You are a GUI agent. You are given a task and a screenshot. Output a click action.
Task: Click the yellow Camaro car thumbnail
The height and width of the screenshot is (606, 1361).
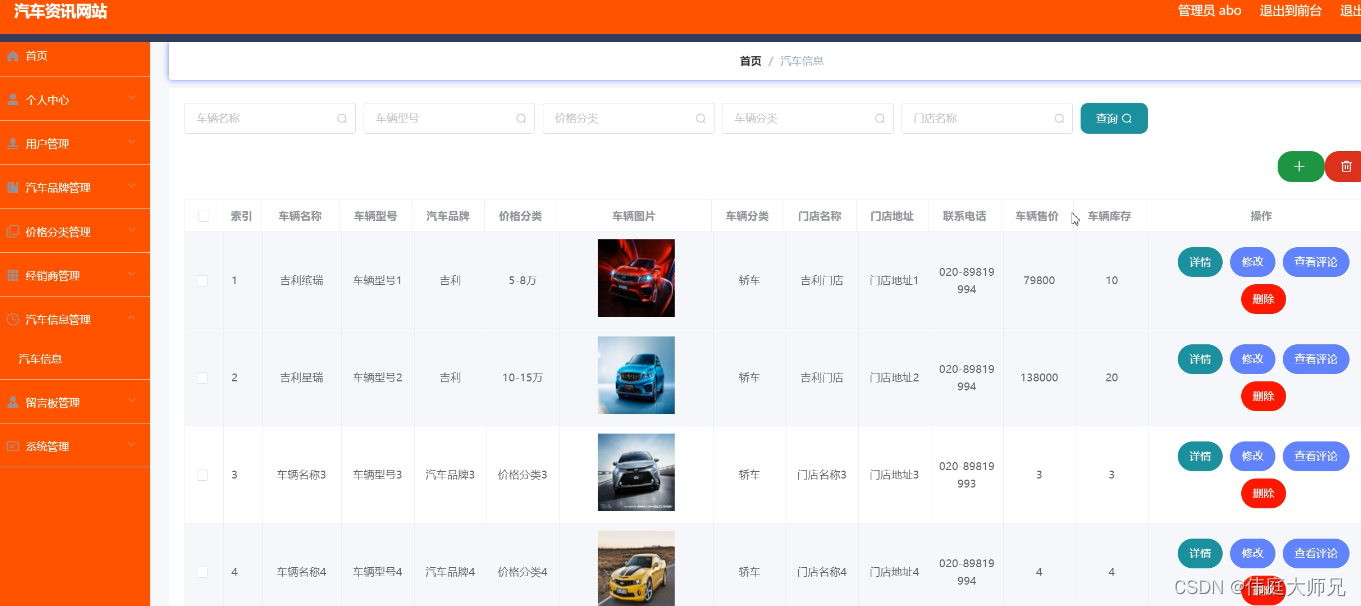point(636,572)
